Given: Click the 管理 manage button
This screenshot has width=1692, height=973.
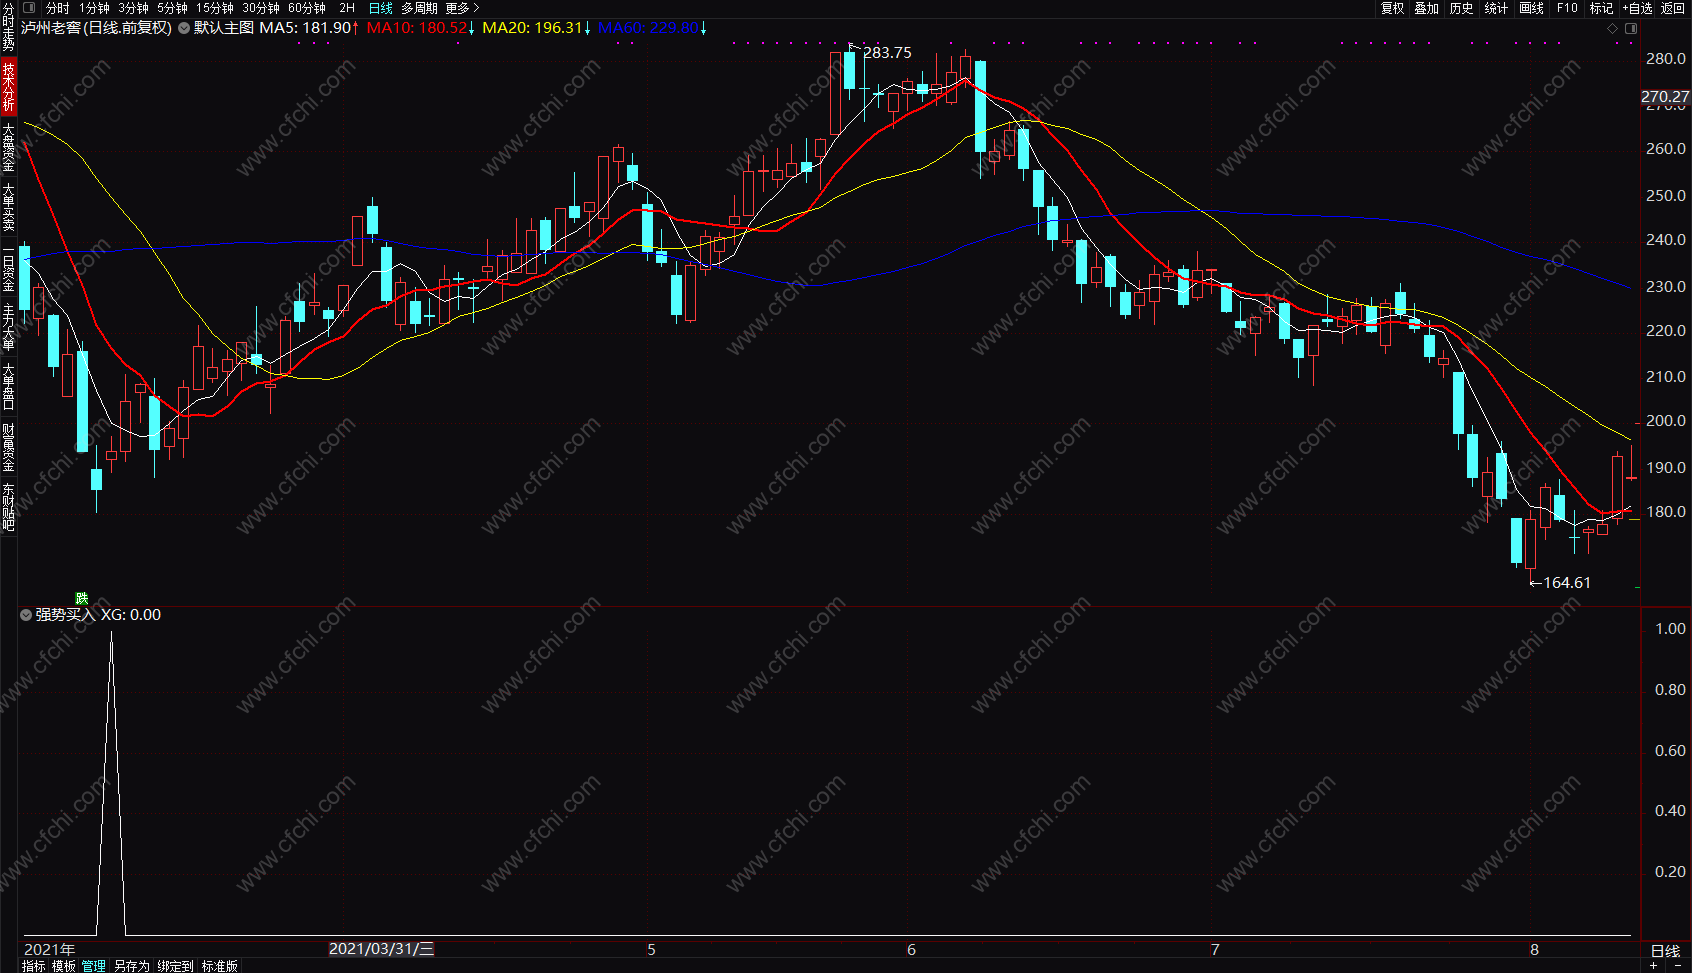Looking at the screenshot, I should pyautogui.click(x=94, y=966).
